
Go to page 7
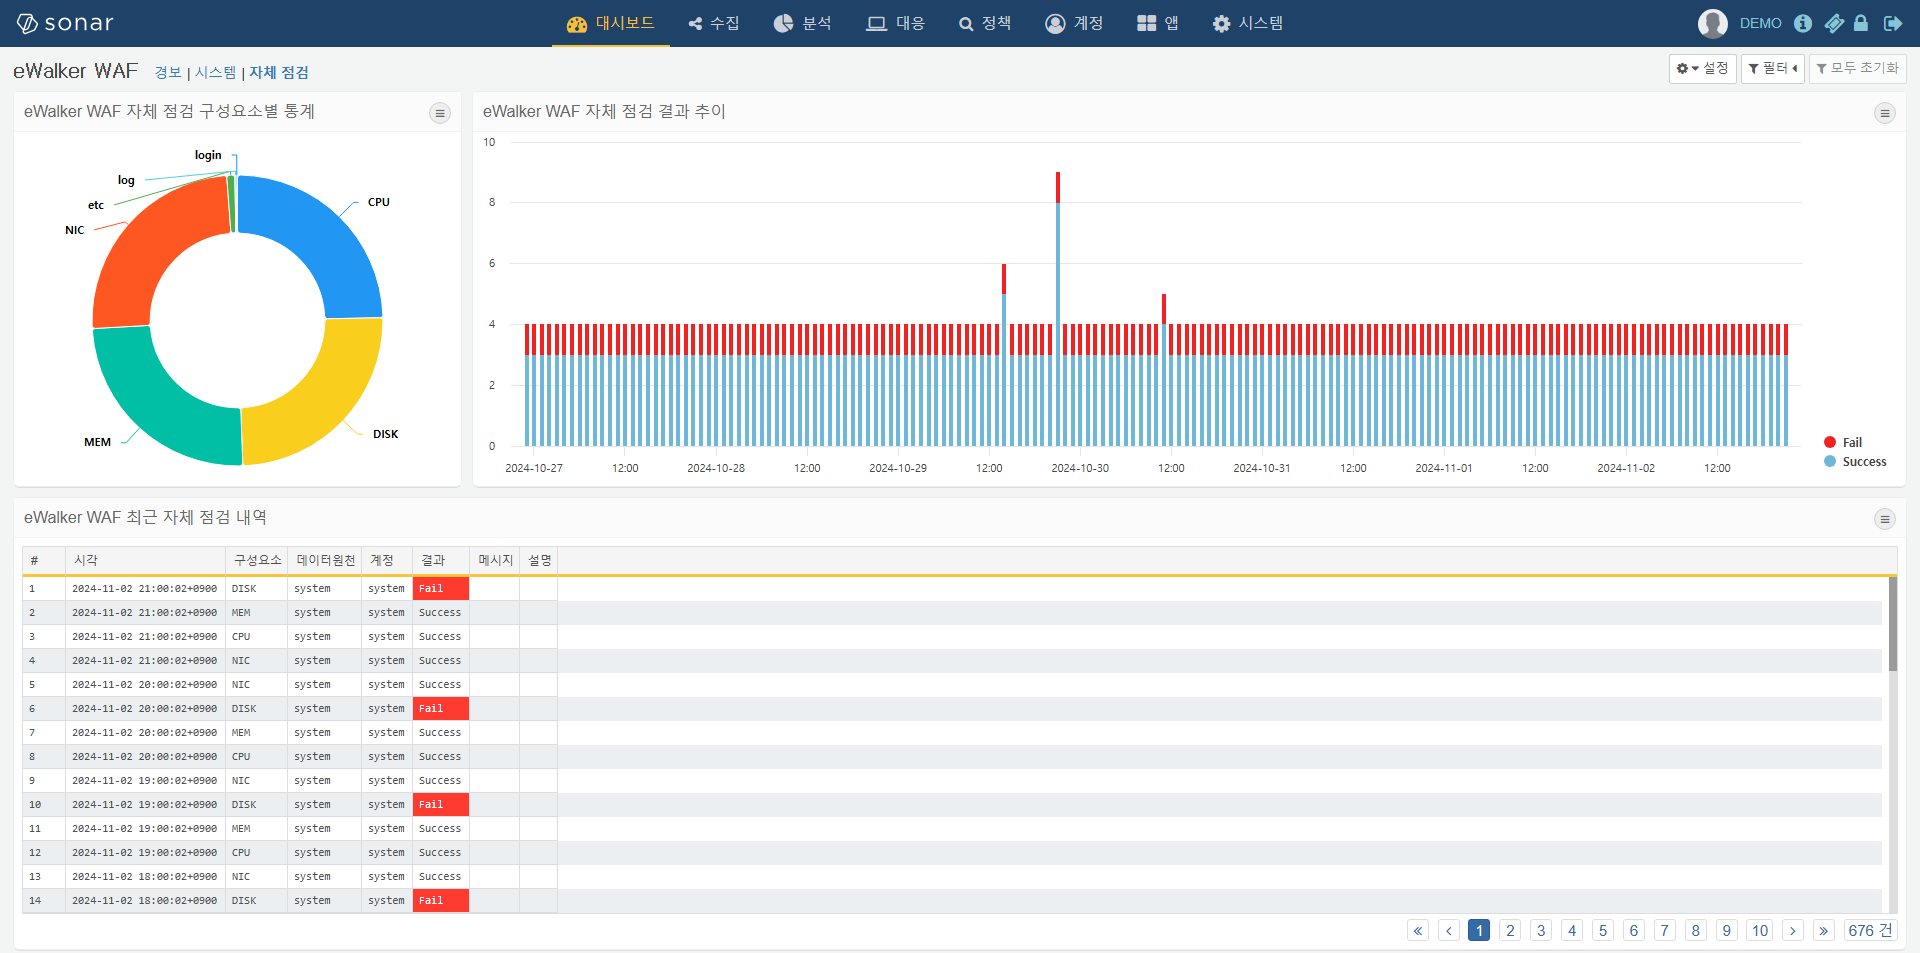1665,930
